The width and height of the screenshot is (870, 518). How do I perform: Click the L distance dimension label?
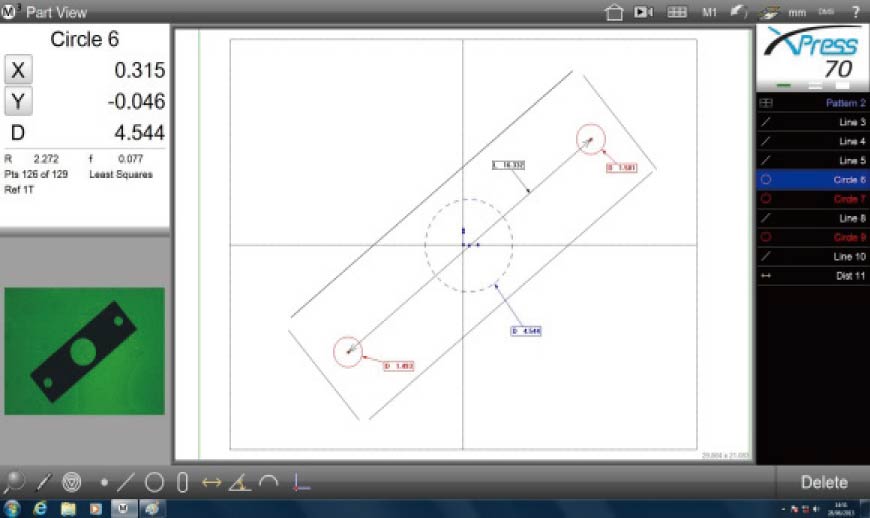tap(508, 165)
